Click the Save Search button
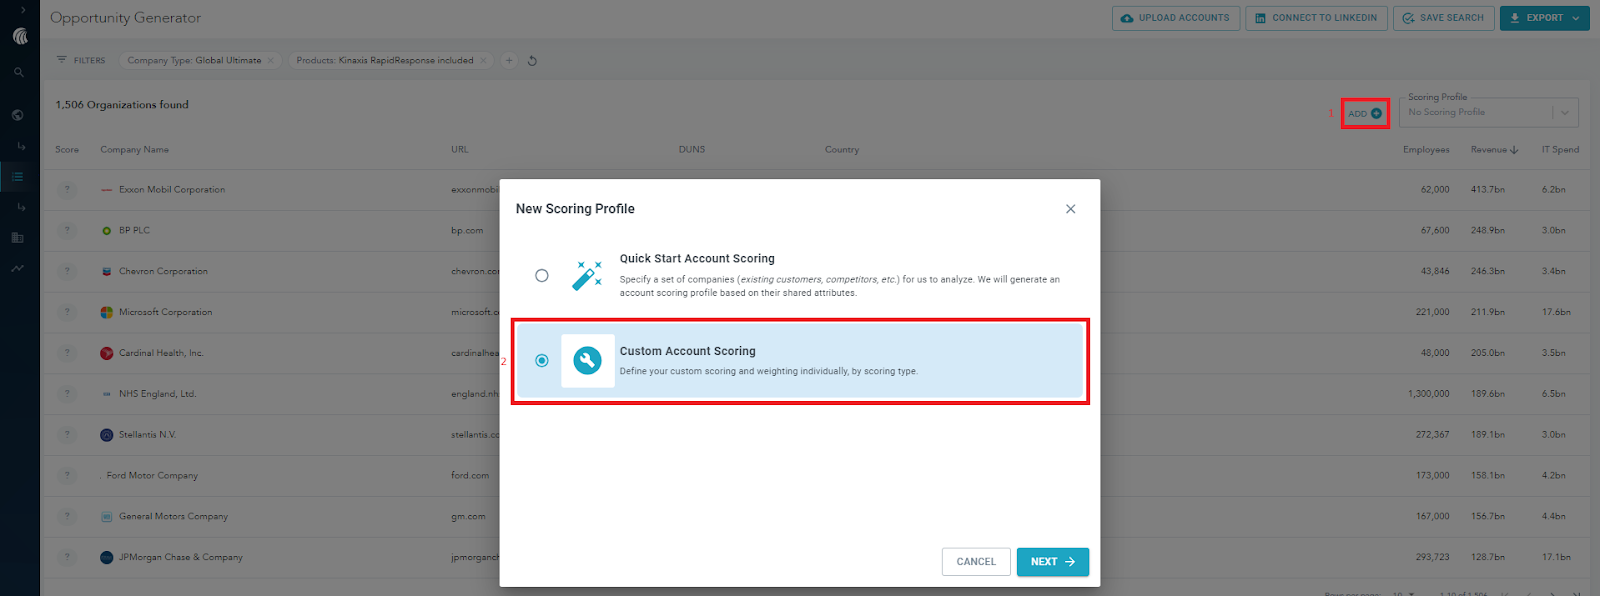This screenshot has width=1600, height=596. [x=1443, y=18]
